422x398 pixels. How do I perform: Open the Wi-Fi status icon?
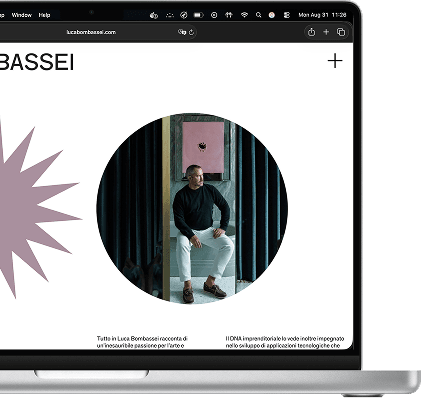pyautogui.click(x=244, y=15)
